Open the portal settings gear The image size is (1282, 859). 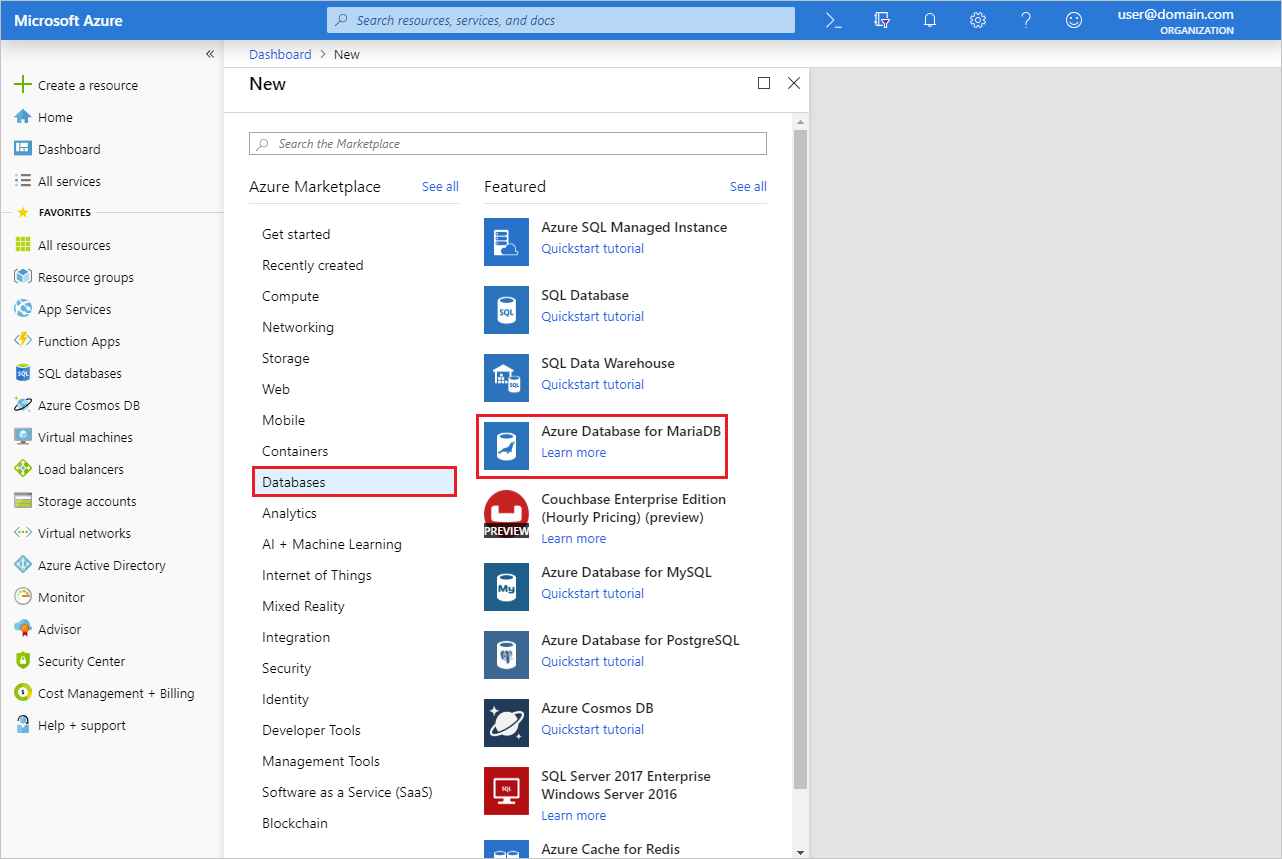click(977, 19)
